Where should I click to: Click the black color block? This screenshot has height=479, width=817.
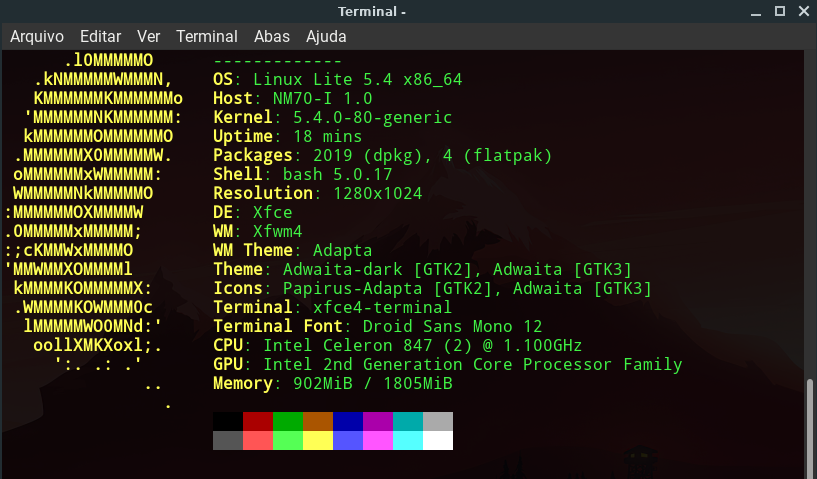click(228, 421)
